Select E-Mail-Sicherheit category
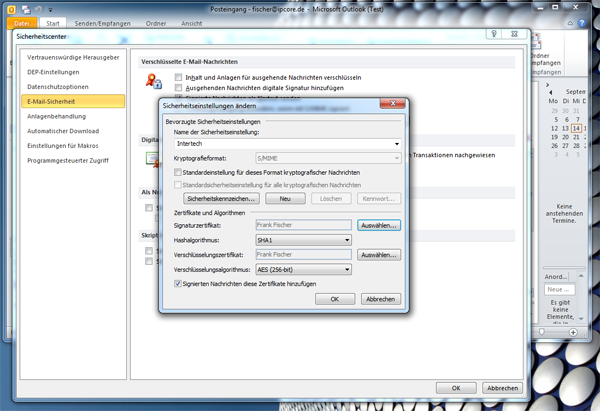This screenshot has height=411, width=600. click(73, 101)
